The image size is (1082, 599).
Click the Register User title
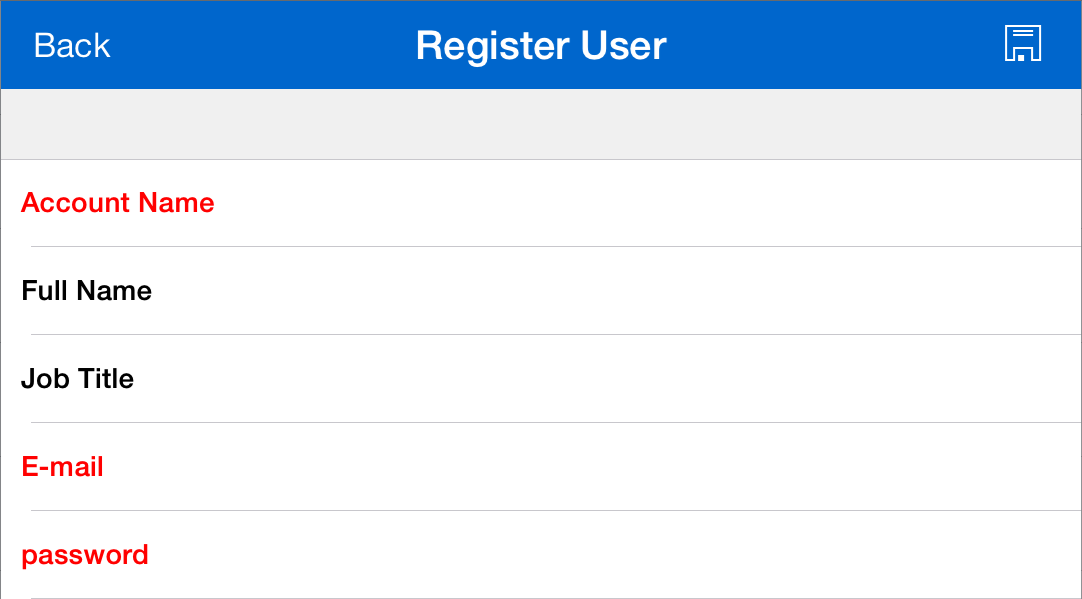coord(541,45)
